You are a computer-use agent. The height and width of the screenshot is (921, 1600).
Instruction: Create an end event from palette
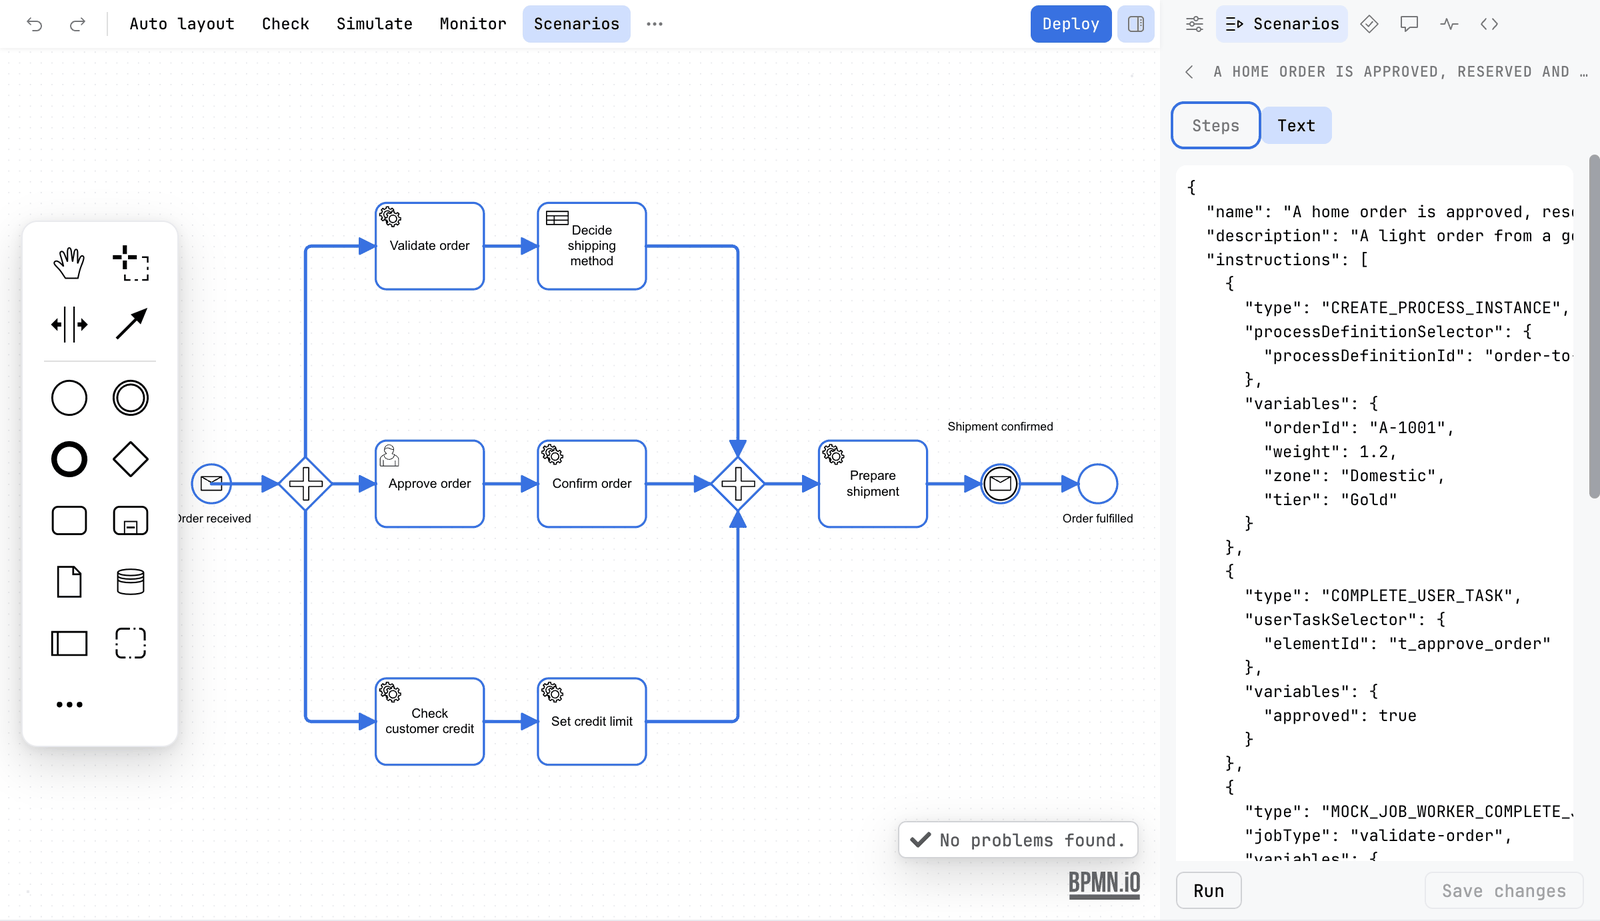tap(69, 459)
